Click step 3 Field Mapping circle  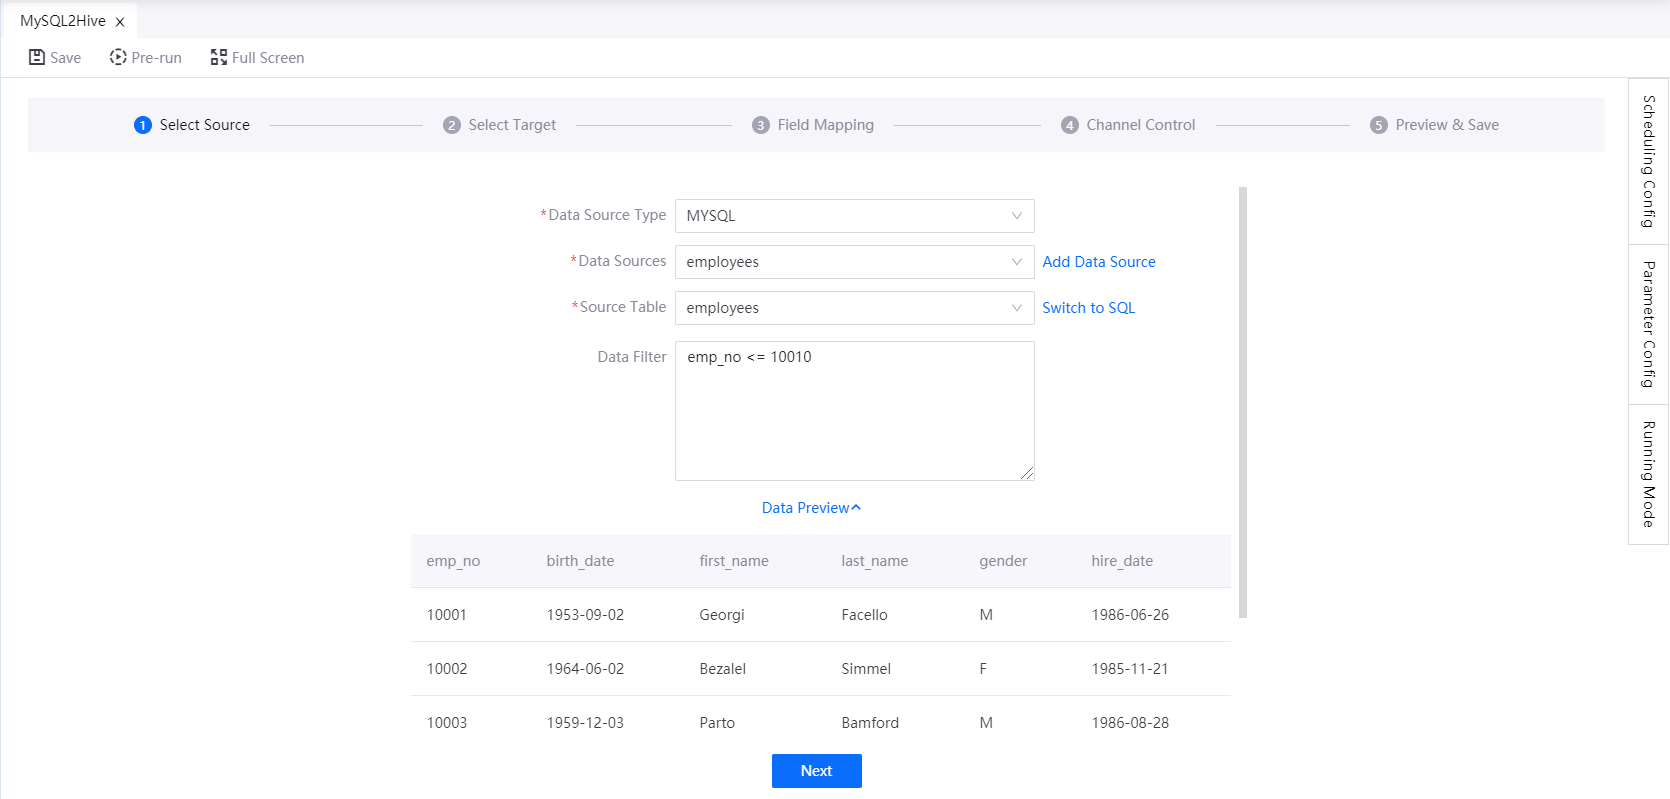tap(761, 125)
